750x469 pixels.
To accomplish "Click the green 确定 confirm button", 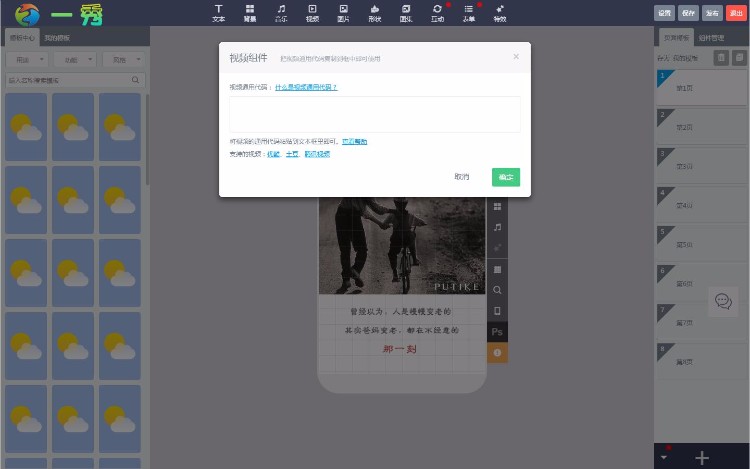I will coord(506,177).
